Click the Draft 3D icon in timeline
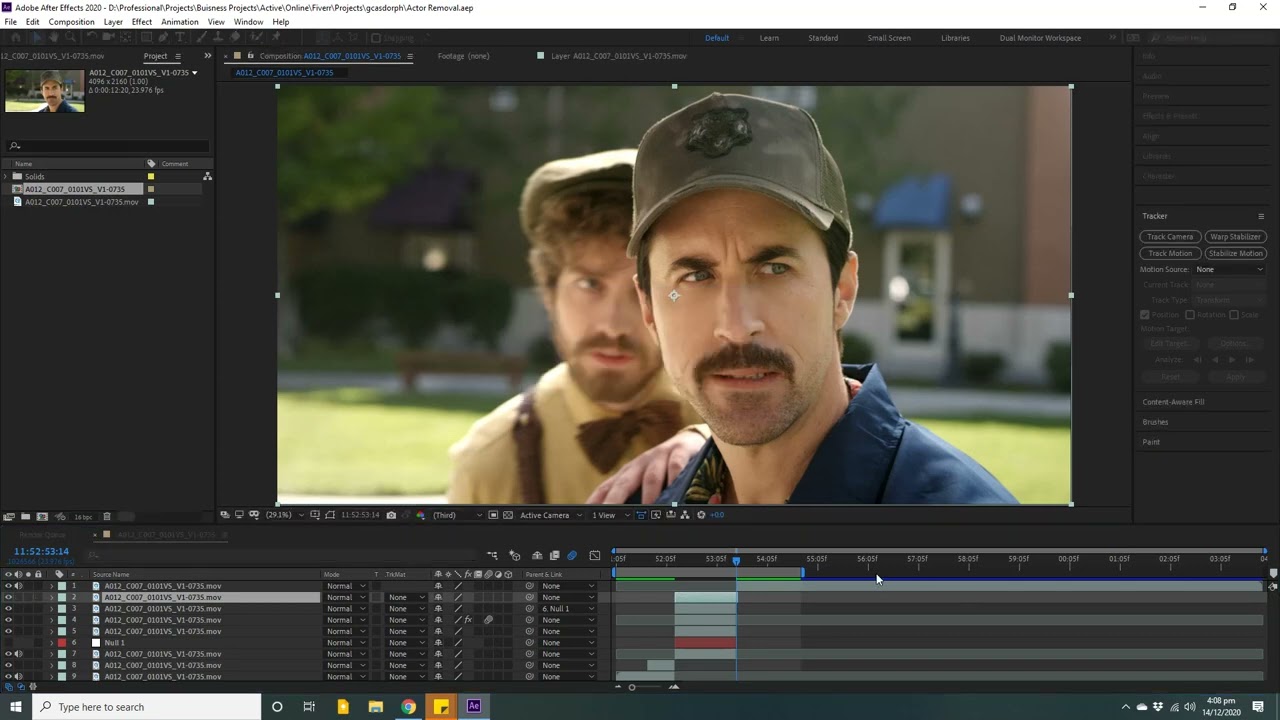The image size is (1280, 720). coord(514,555)
